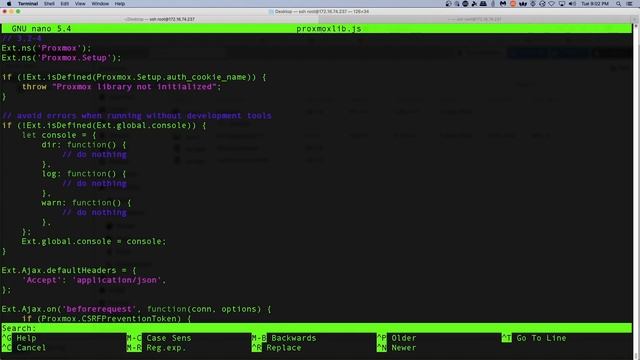The image size is (640, 360).
Task: Click the 'Accept': 'application/json' line
Action: click(x=94, y=280)
